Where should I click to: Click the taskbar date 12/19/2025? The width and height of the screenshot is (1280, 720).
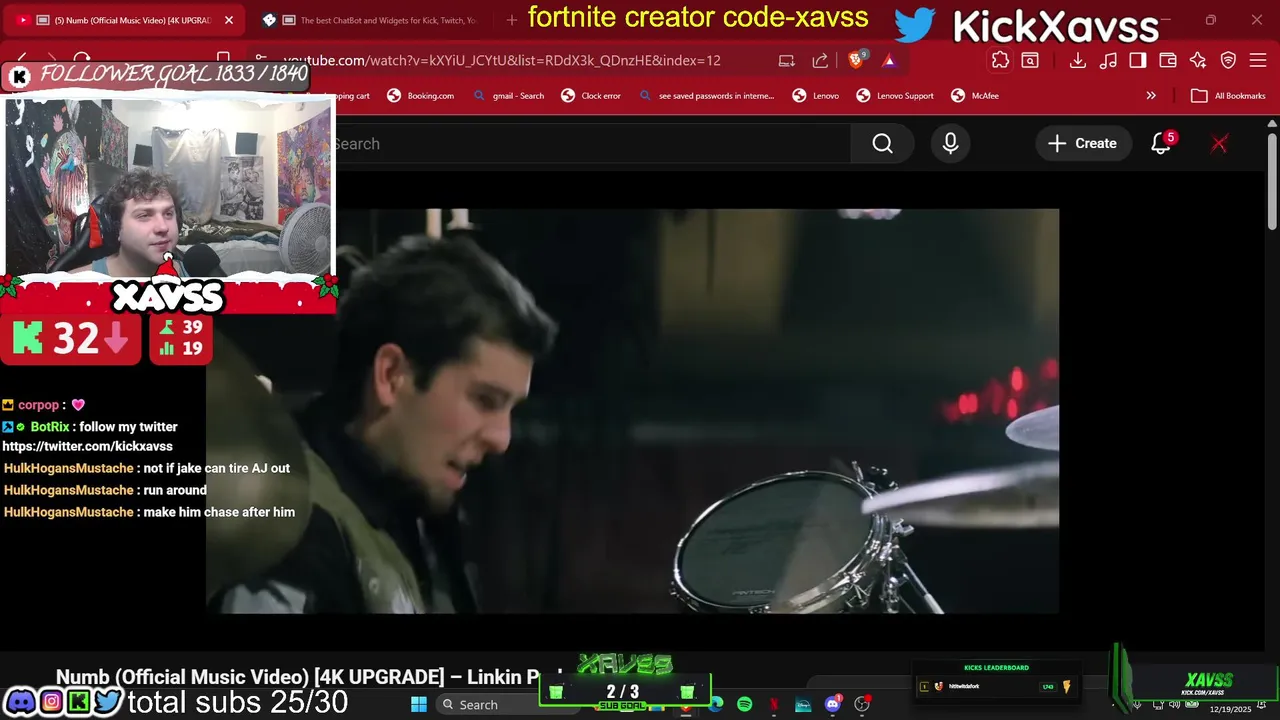click(1230, 709)
